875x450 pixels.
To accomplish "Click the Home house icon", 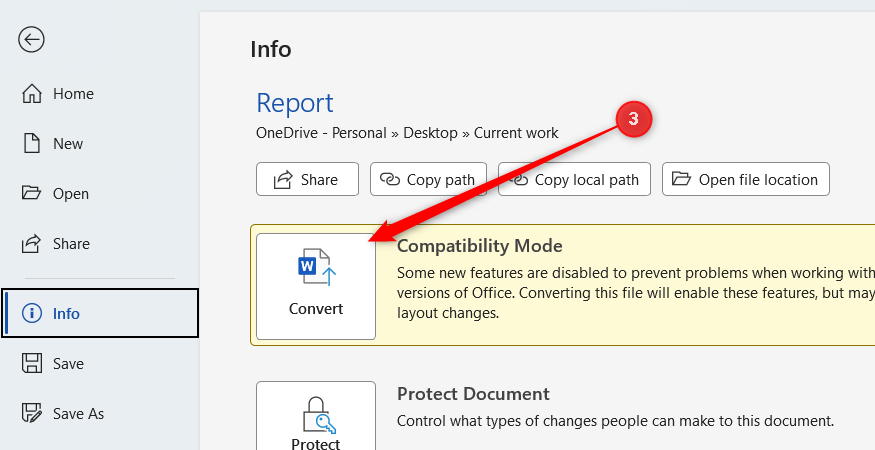I will 32,93.
